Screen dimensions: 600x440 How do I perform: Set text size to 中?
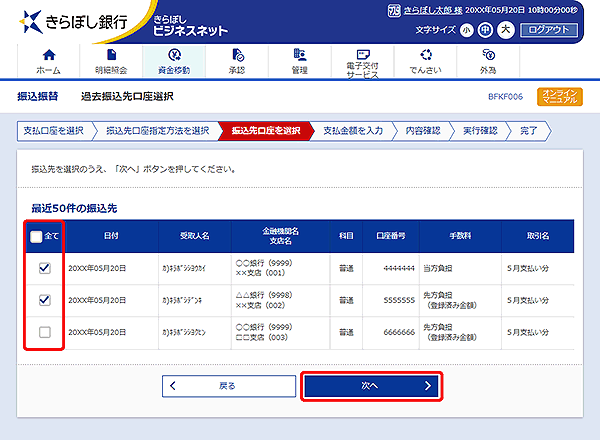pos(485,30)
